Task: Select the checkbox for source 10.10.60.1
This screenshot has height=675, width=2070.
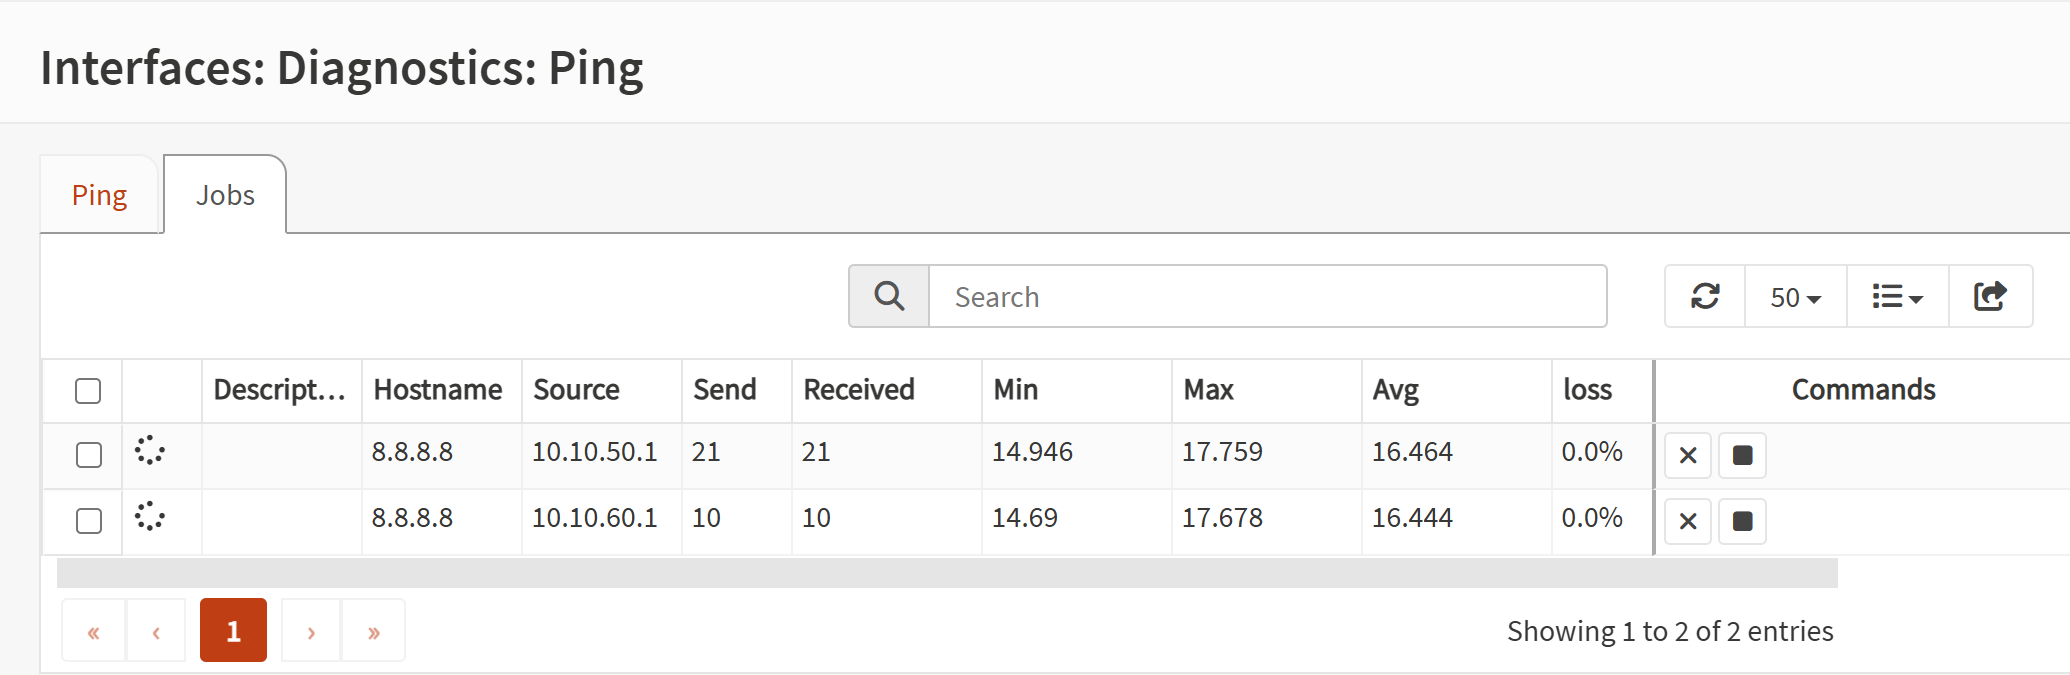Action: tap(89, 521)
